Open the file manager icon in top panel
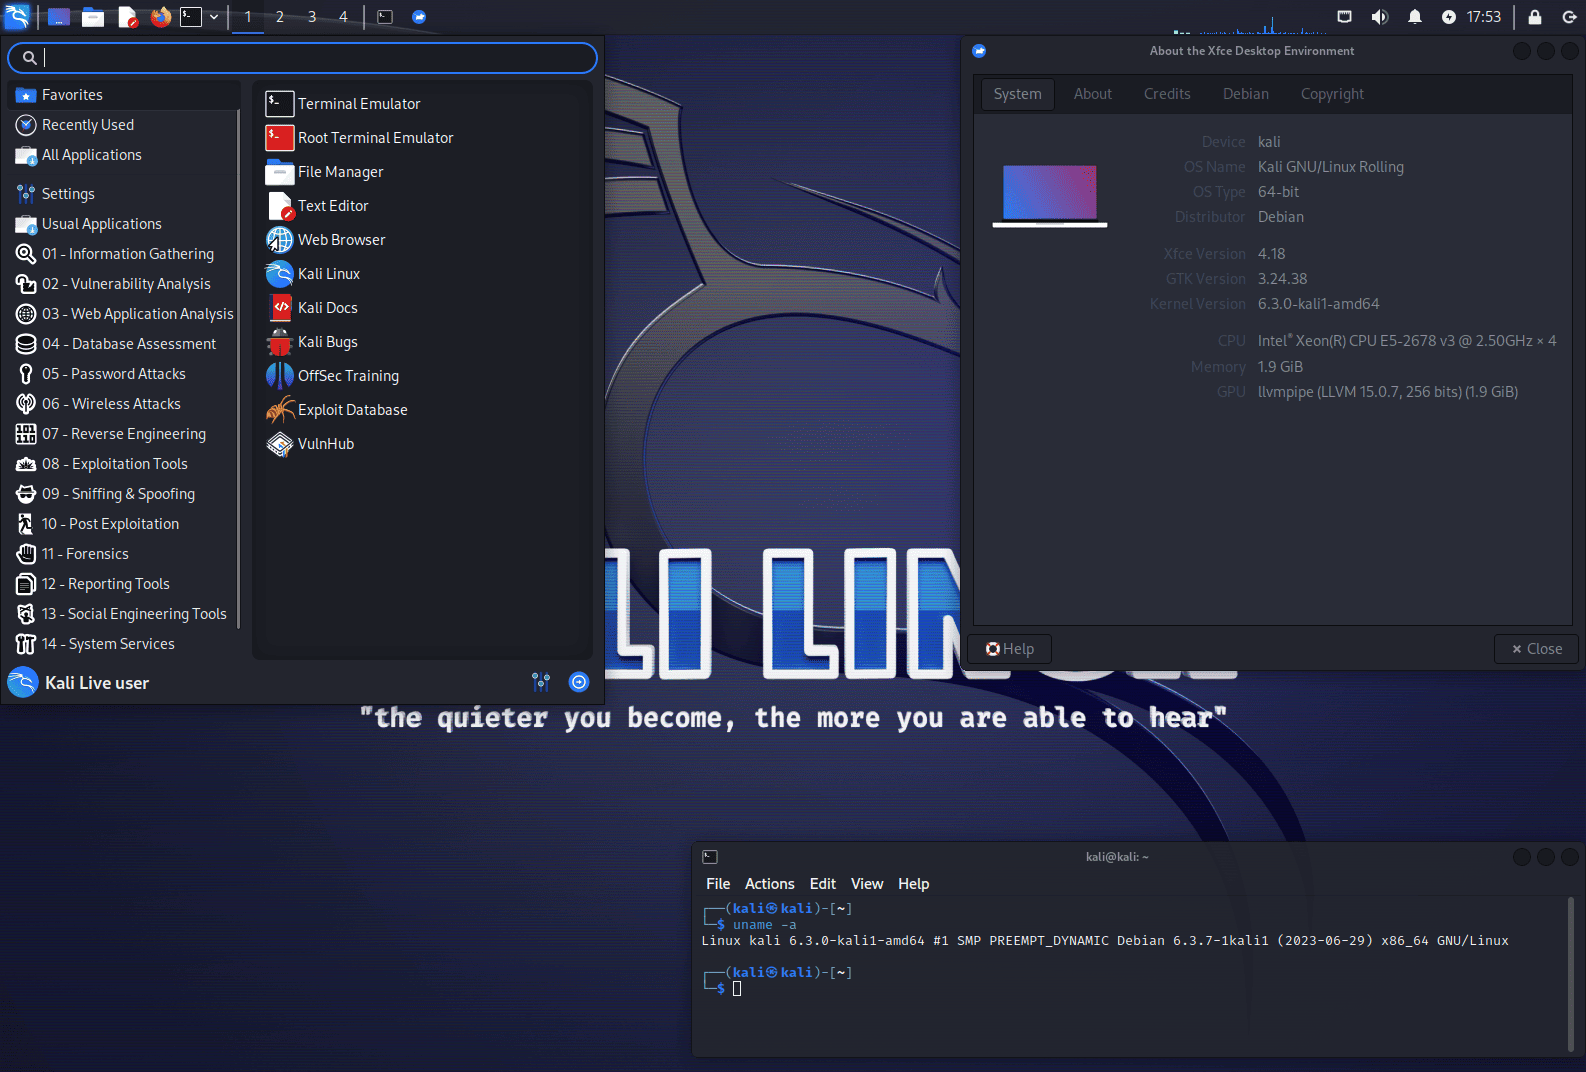 pos(93,17)
